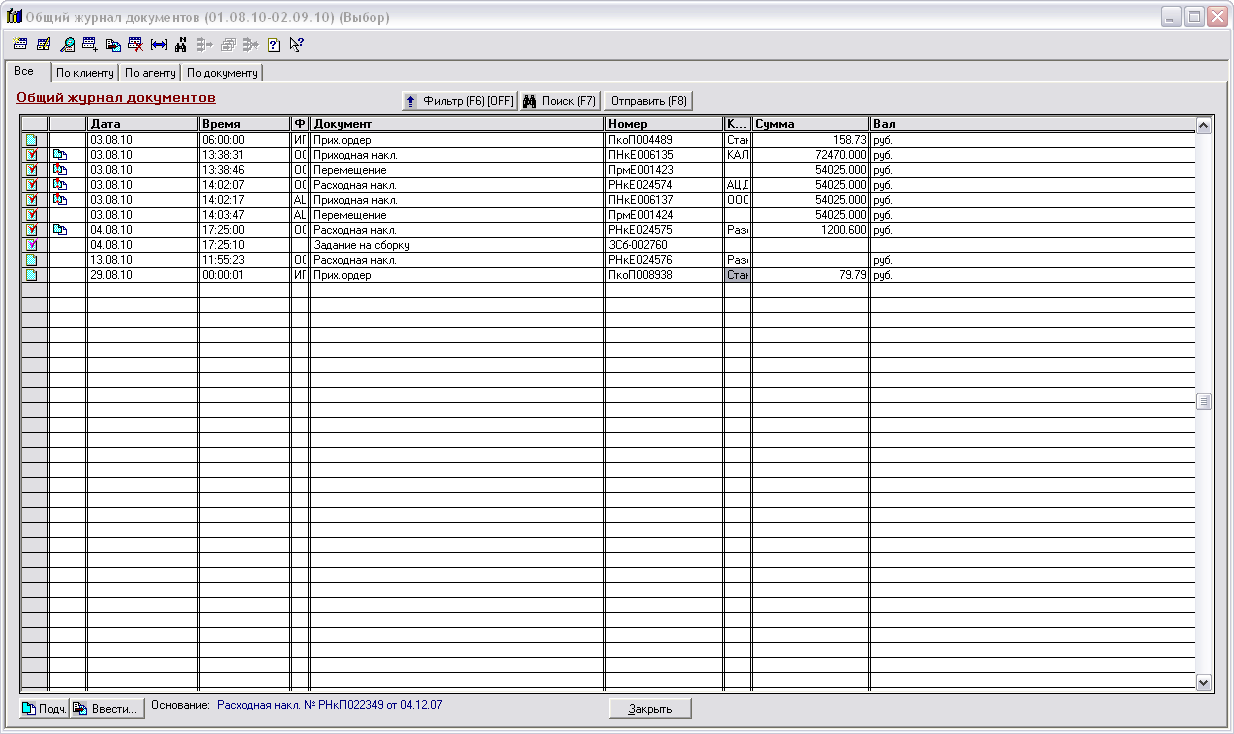1234x734 pixels.
Task: Click the add row plus icon
Action: point(90,44)
